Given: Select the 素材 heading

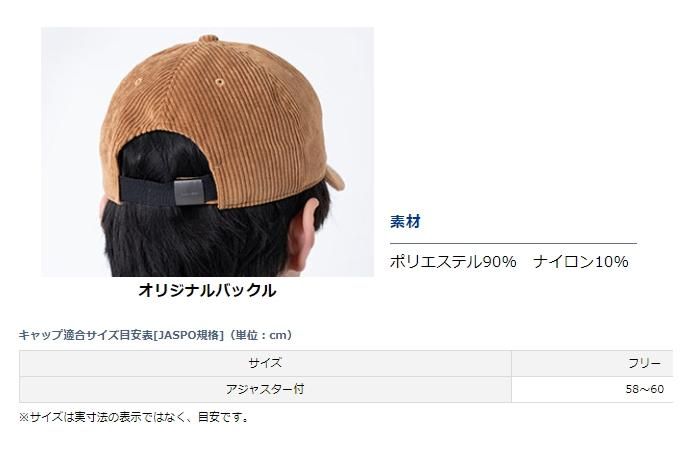Looking at the screenshot, I should (x=405, y=221).
